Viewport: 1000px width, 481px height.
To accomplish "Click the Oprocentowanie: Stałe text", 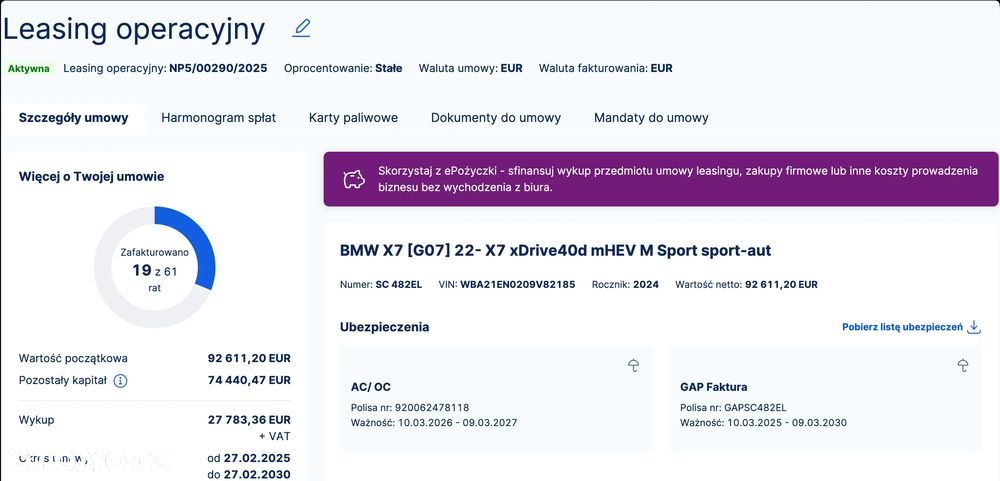I will coord(343,68).
